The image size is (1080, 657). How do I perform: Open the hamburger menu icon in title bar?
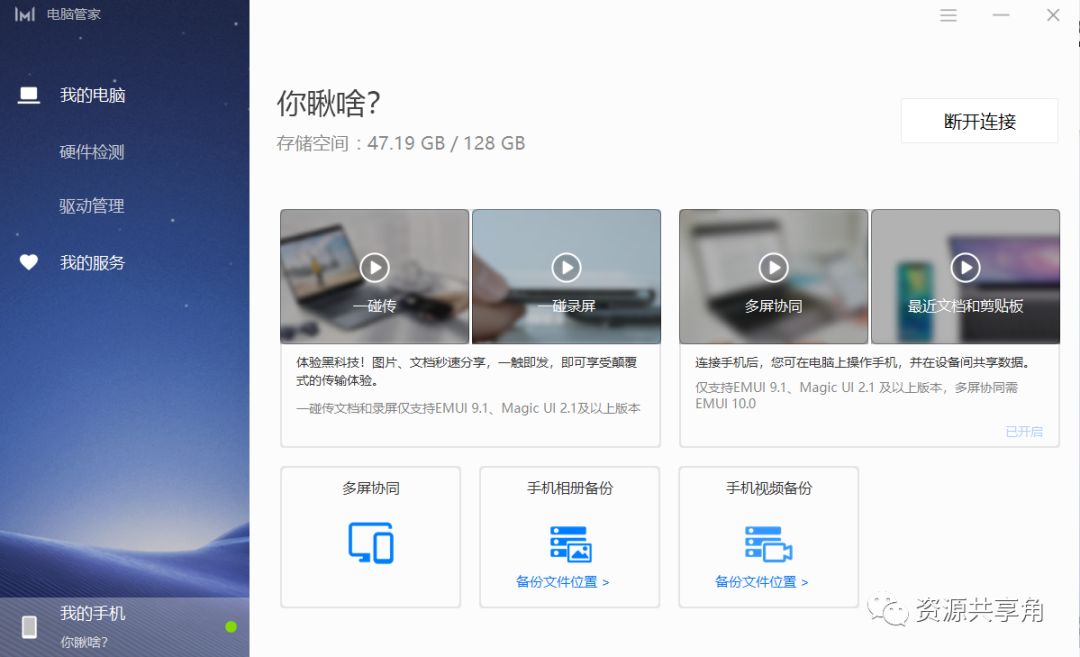948,15
